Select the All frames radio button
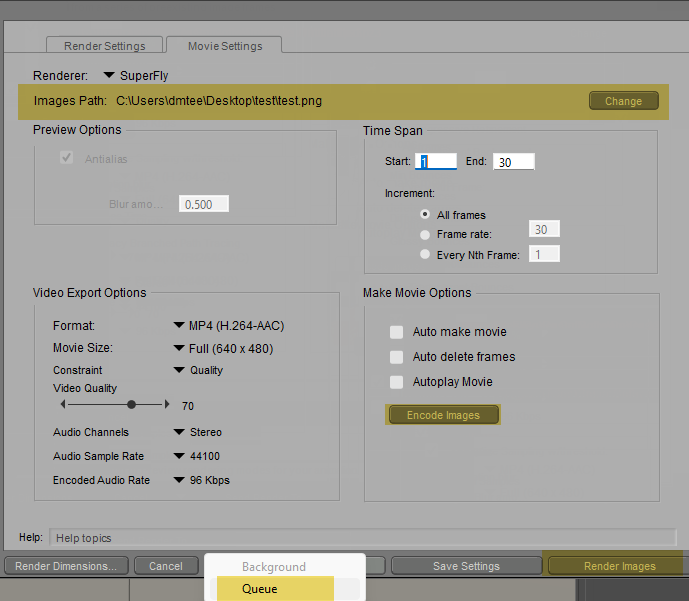The height and width of the screenshot is (601, 689). click(x=426, y=215)
